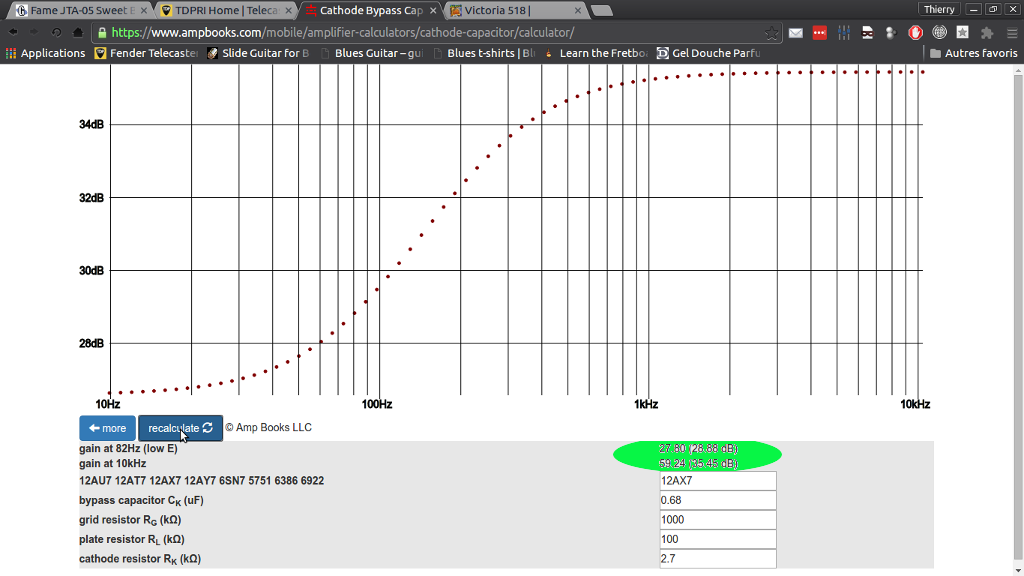Open the Slide Guitar for B bookmark
Image resolution: width=1024 pixels, height=576 pixels.
258,53
